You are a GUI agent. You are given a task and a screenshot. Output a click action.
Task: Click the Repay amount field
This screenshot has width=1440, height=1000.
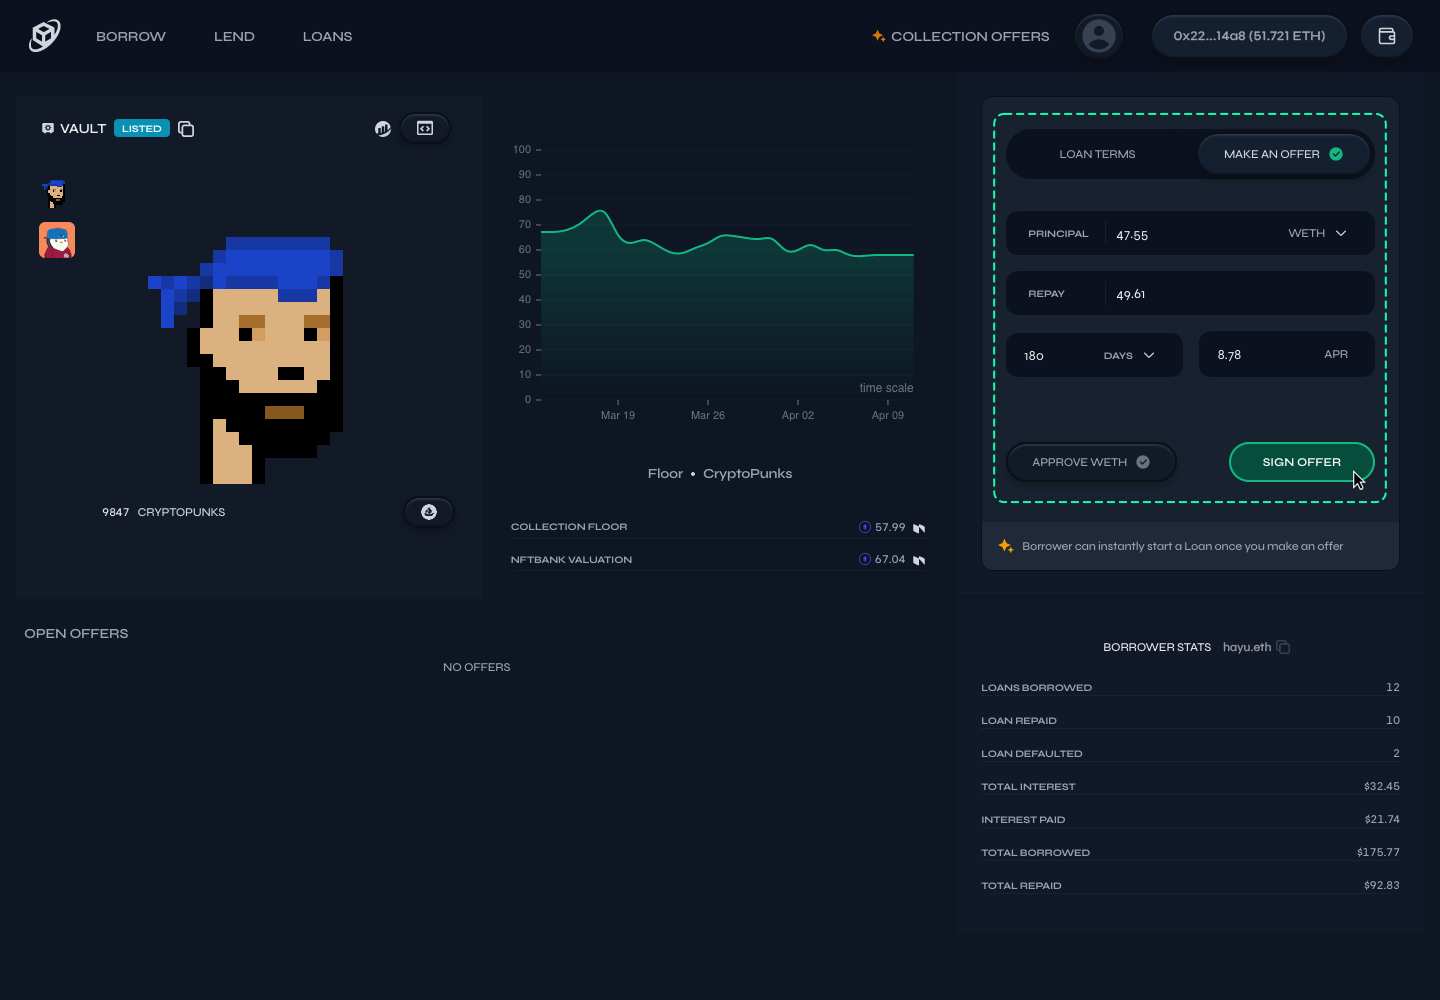[1190, 294]
